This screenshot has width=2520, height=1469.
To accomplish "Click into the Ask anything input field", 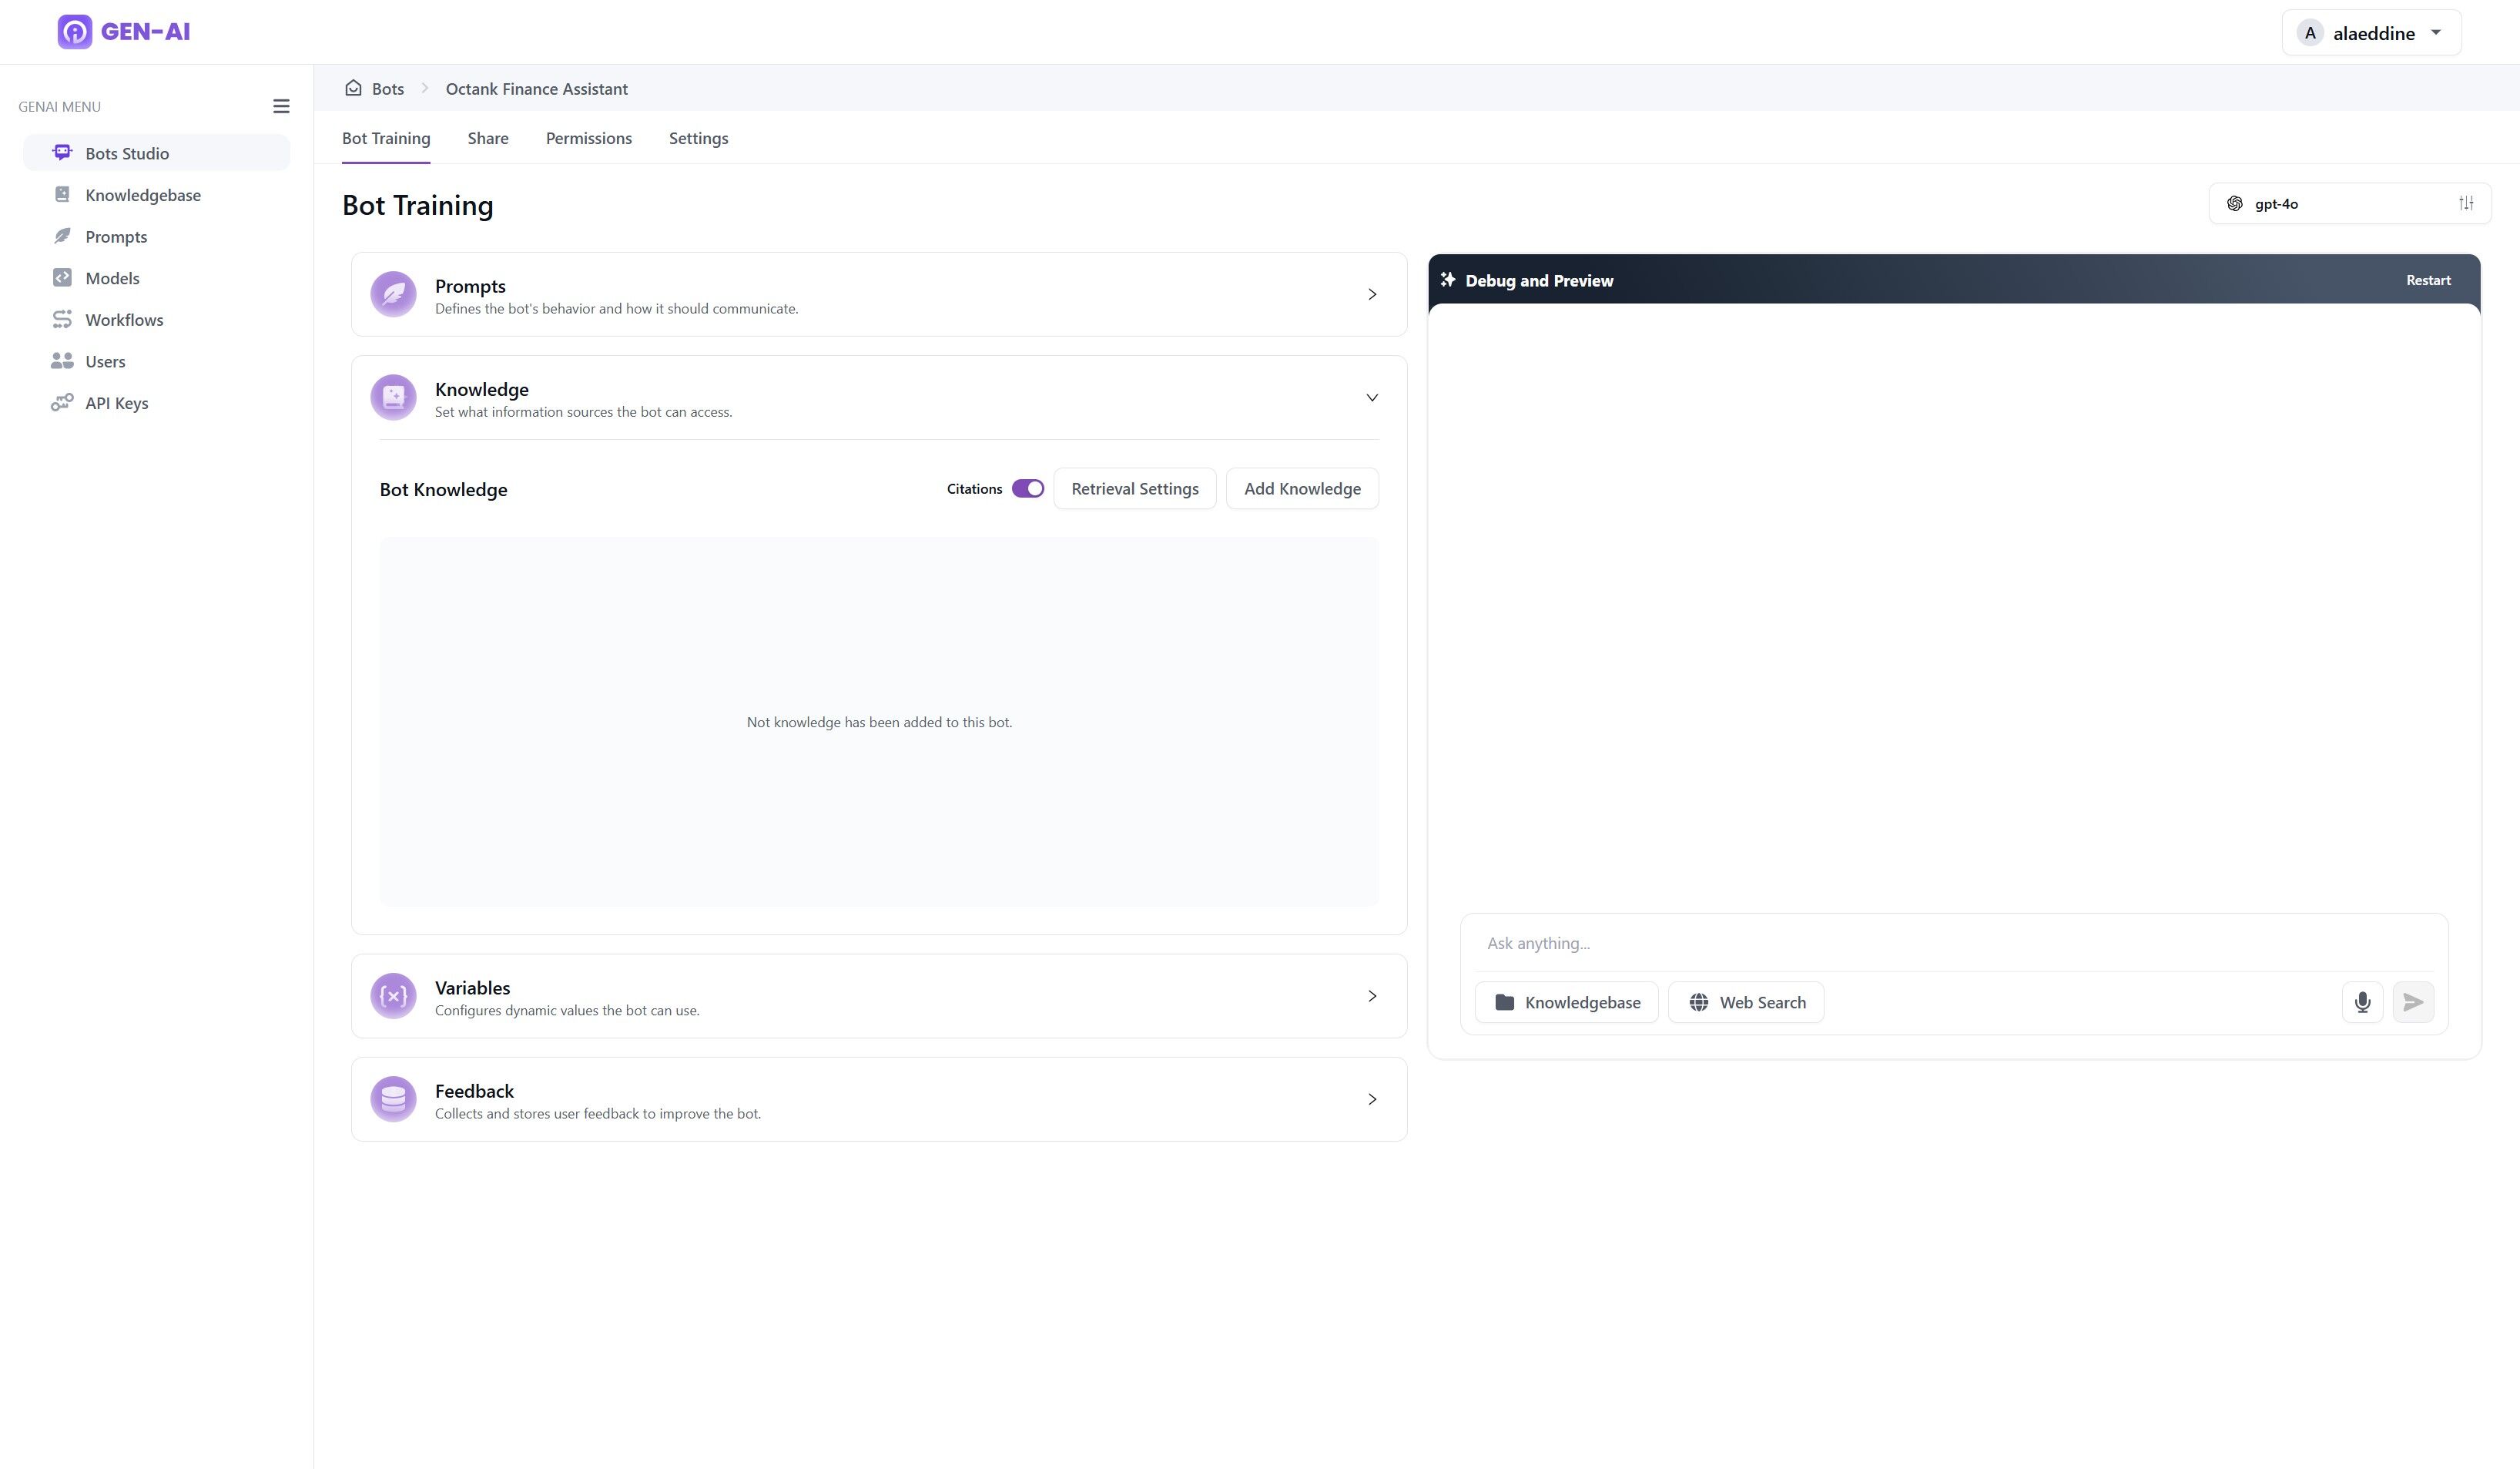I will point(1954,943).
